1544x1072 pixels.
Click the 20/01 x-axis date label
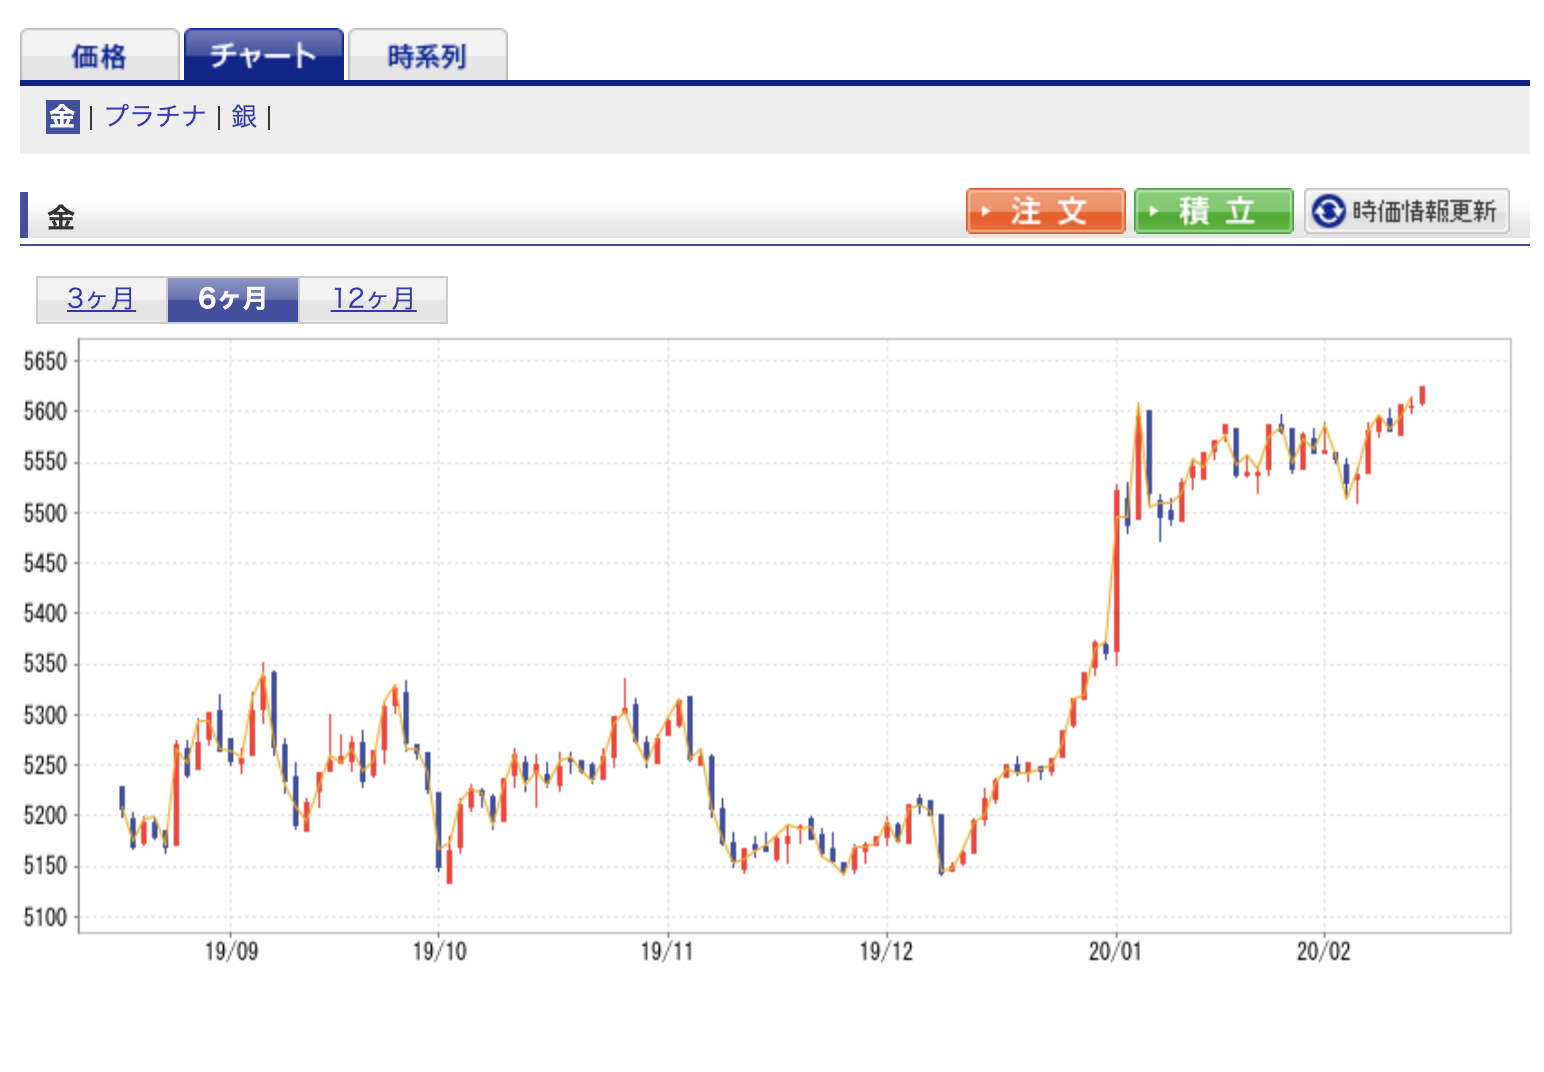(1115, 951)
